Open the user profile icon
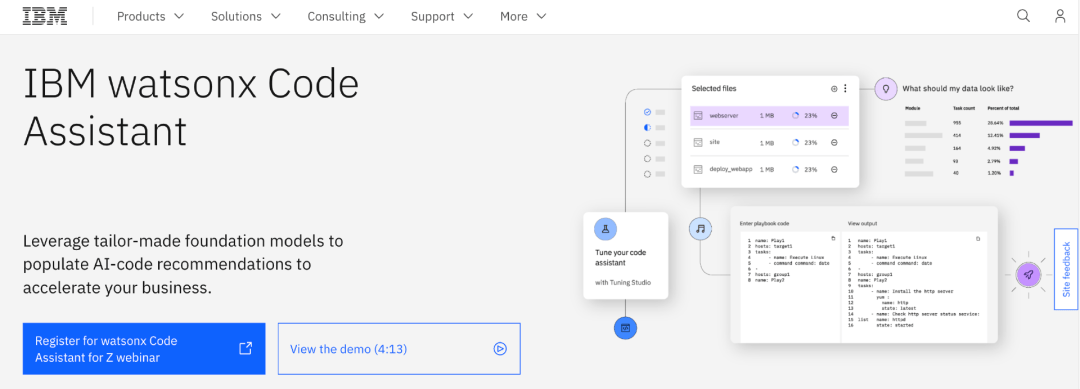The image size is (1080, 389). click(x=1060, y=16)
